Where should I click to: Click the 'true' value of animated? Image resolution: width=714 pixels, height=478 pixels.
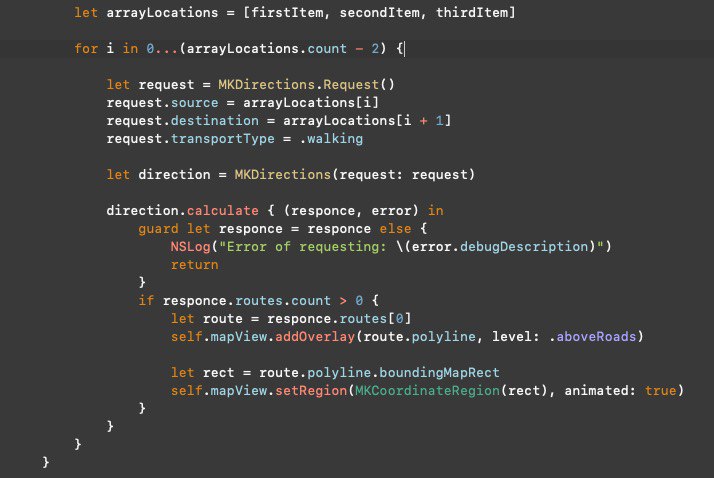(x=660, y=391)
